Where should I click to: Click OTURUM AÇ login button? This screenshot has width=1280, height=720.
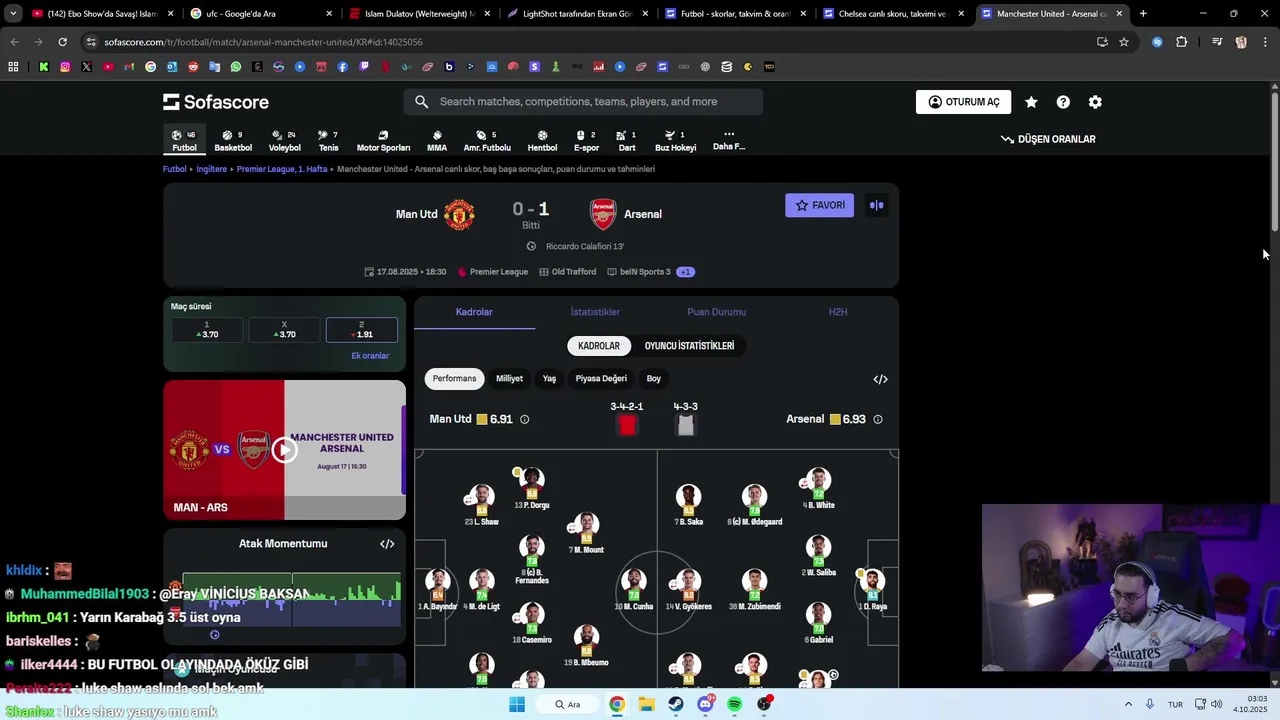coord(963,102)
